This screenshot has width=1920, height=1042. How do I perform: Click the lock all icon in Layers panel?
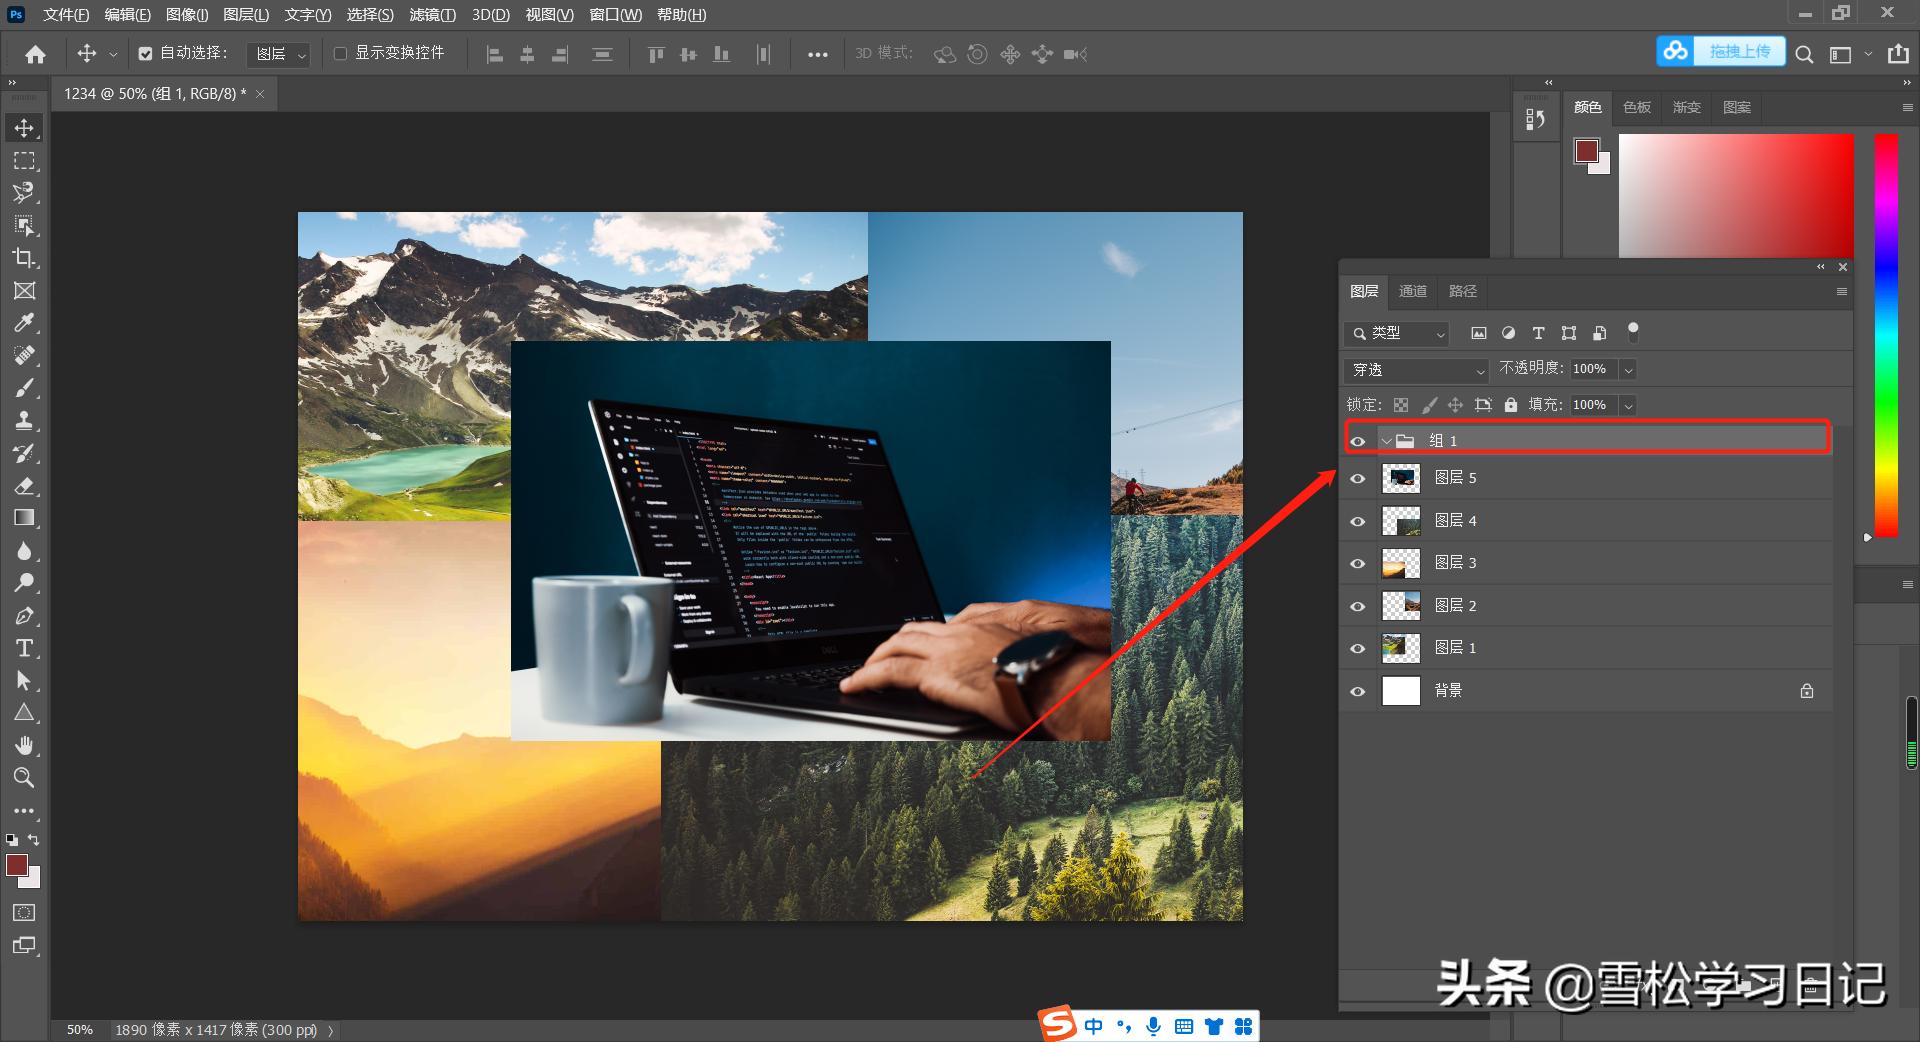(1510, 405)
